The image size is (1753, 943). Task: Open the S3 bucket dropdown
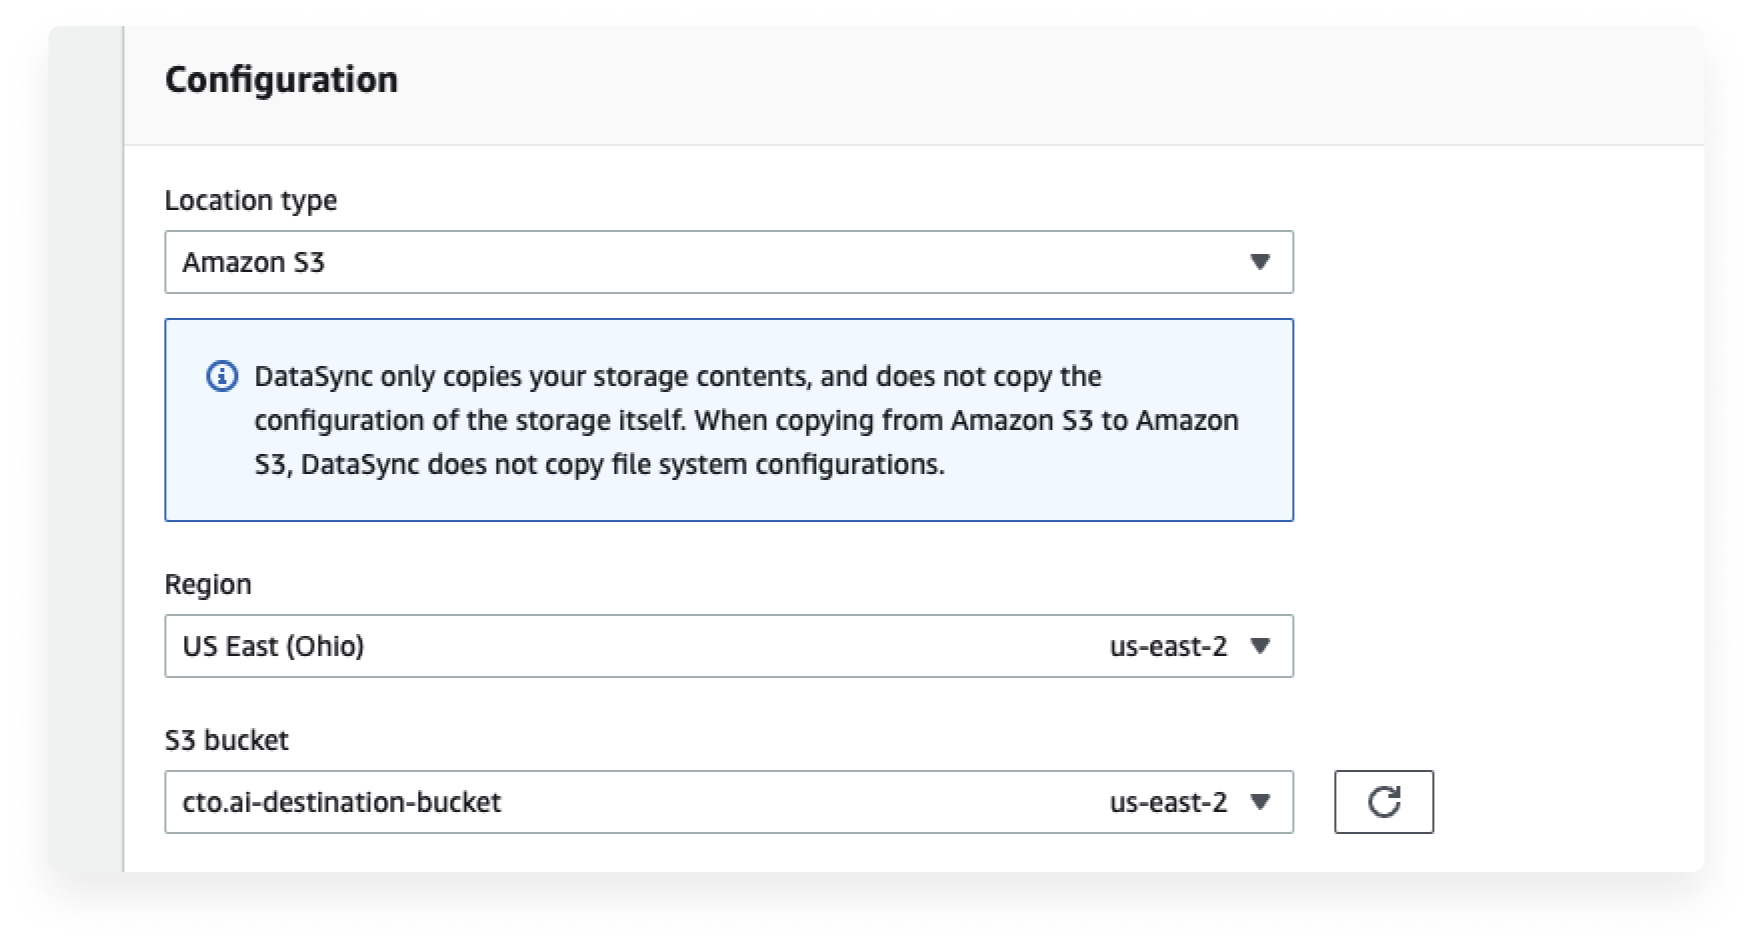click(728, 802)
